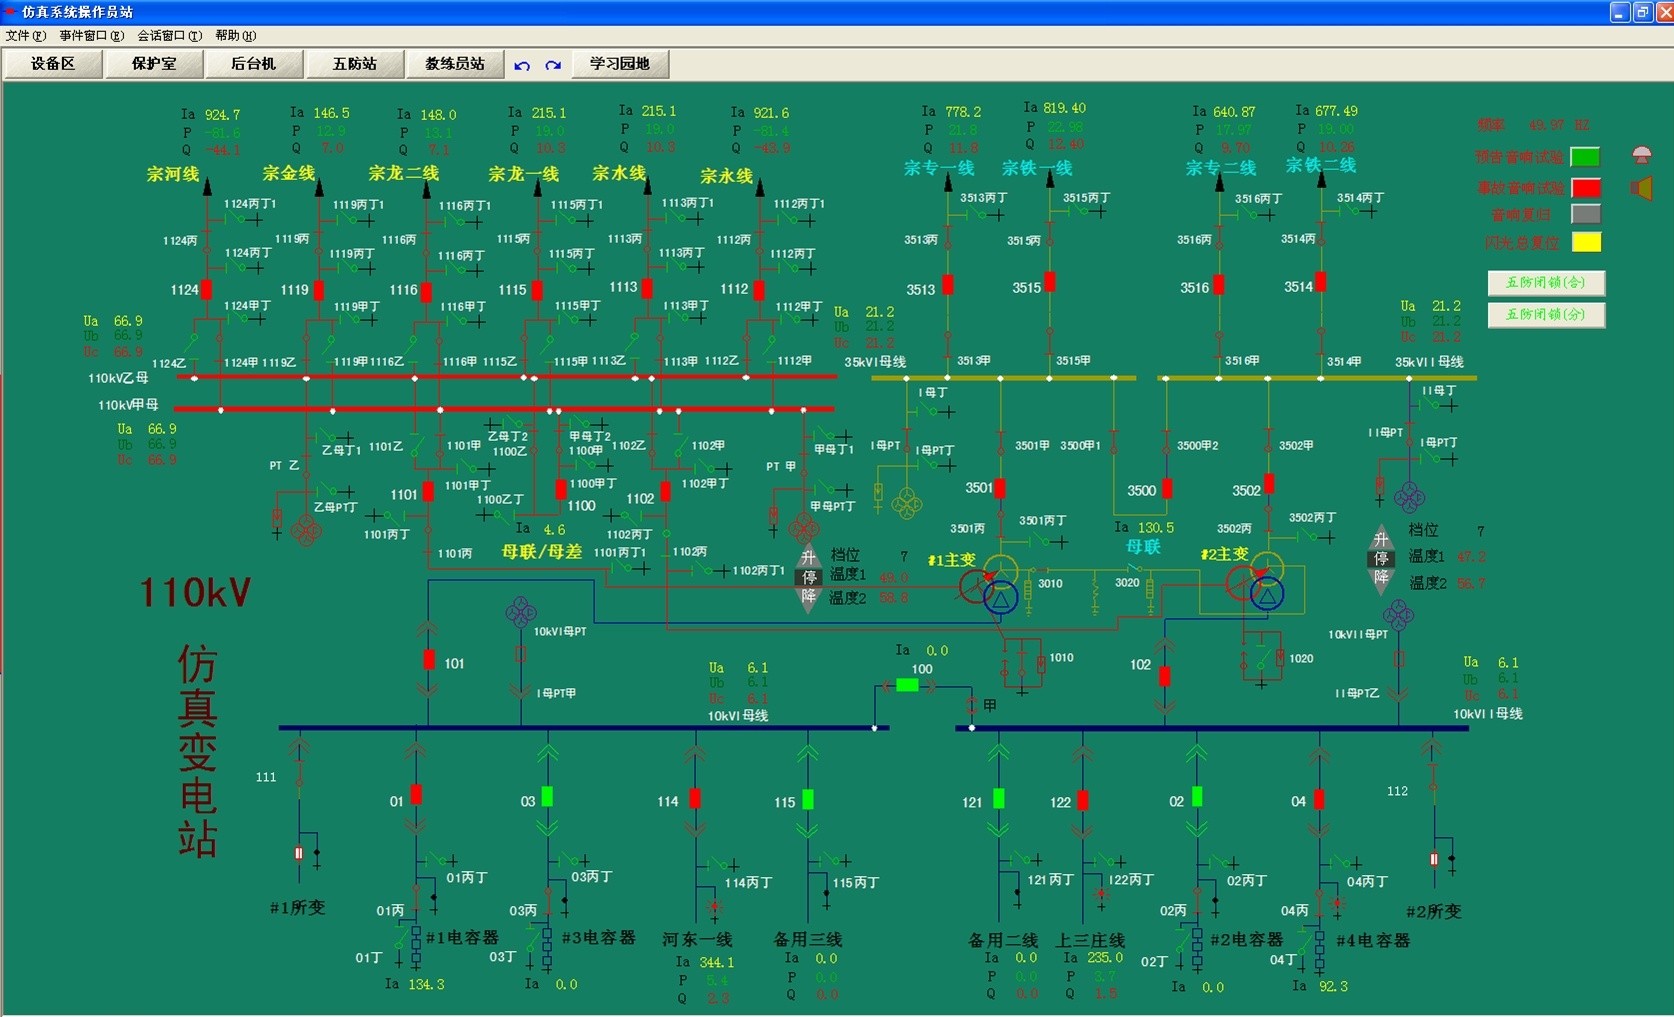Open the 会话窗口 menu

pyautogui.click(x=169, y=36)
